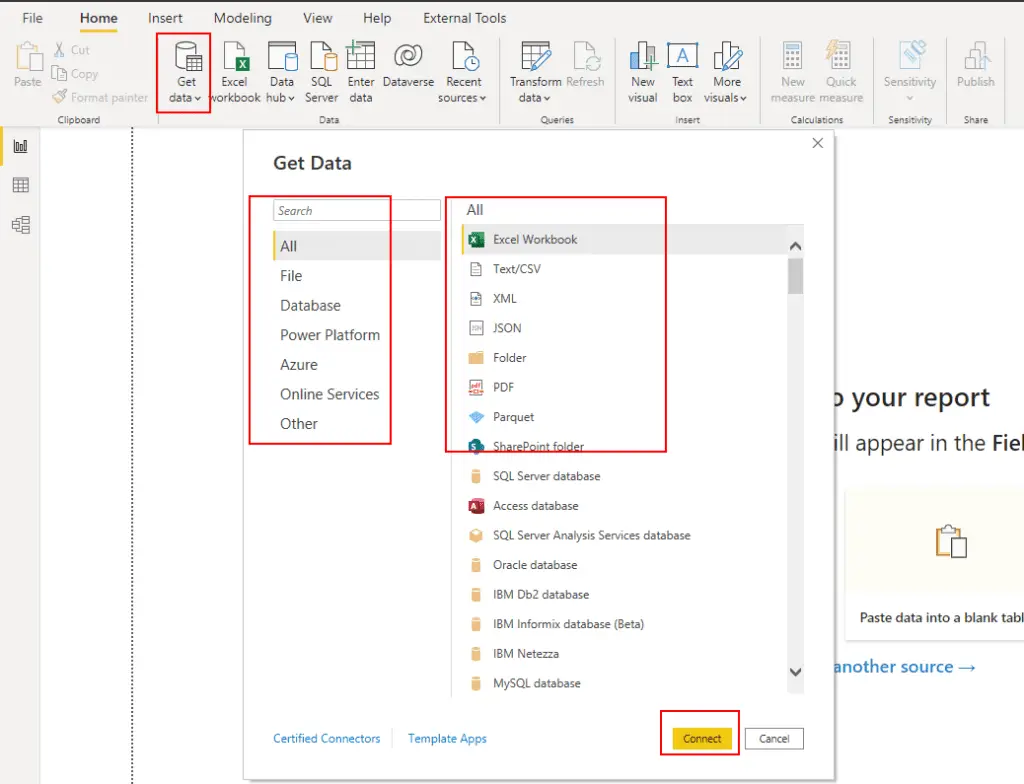Open Dataverse from the ribbon
The width and height of the screenshot is (1024, 784).
coord(408,57)
